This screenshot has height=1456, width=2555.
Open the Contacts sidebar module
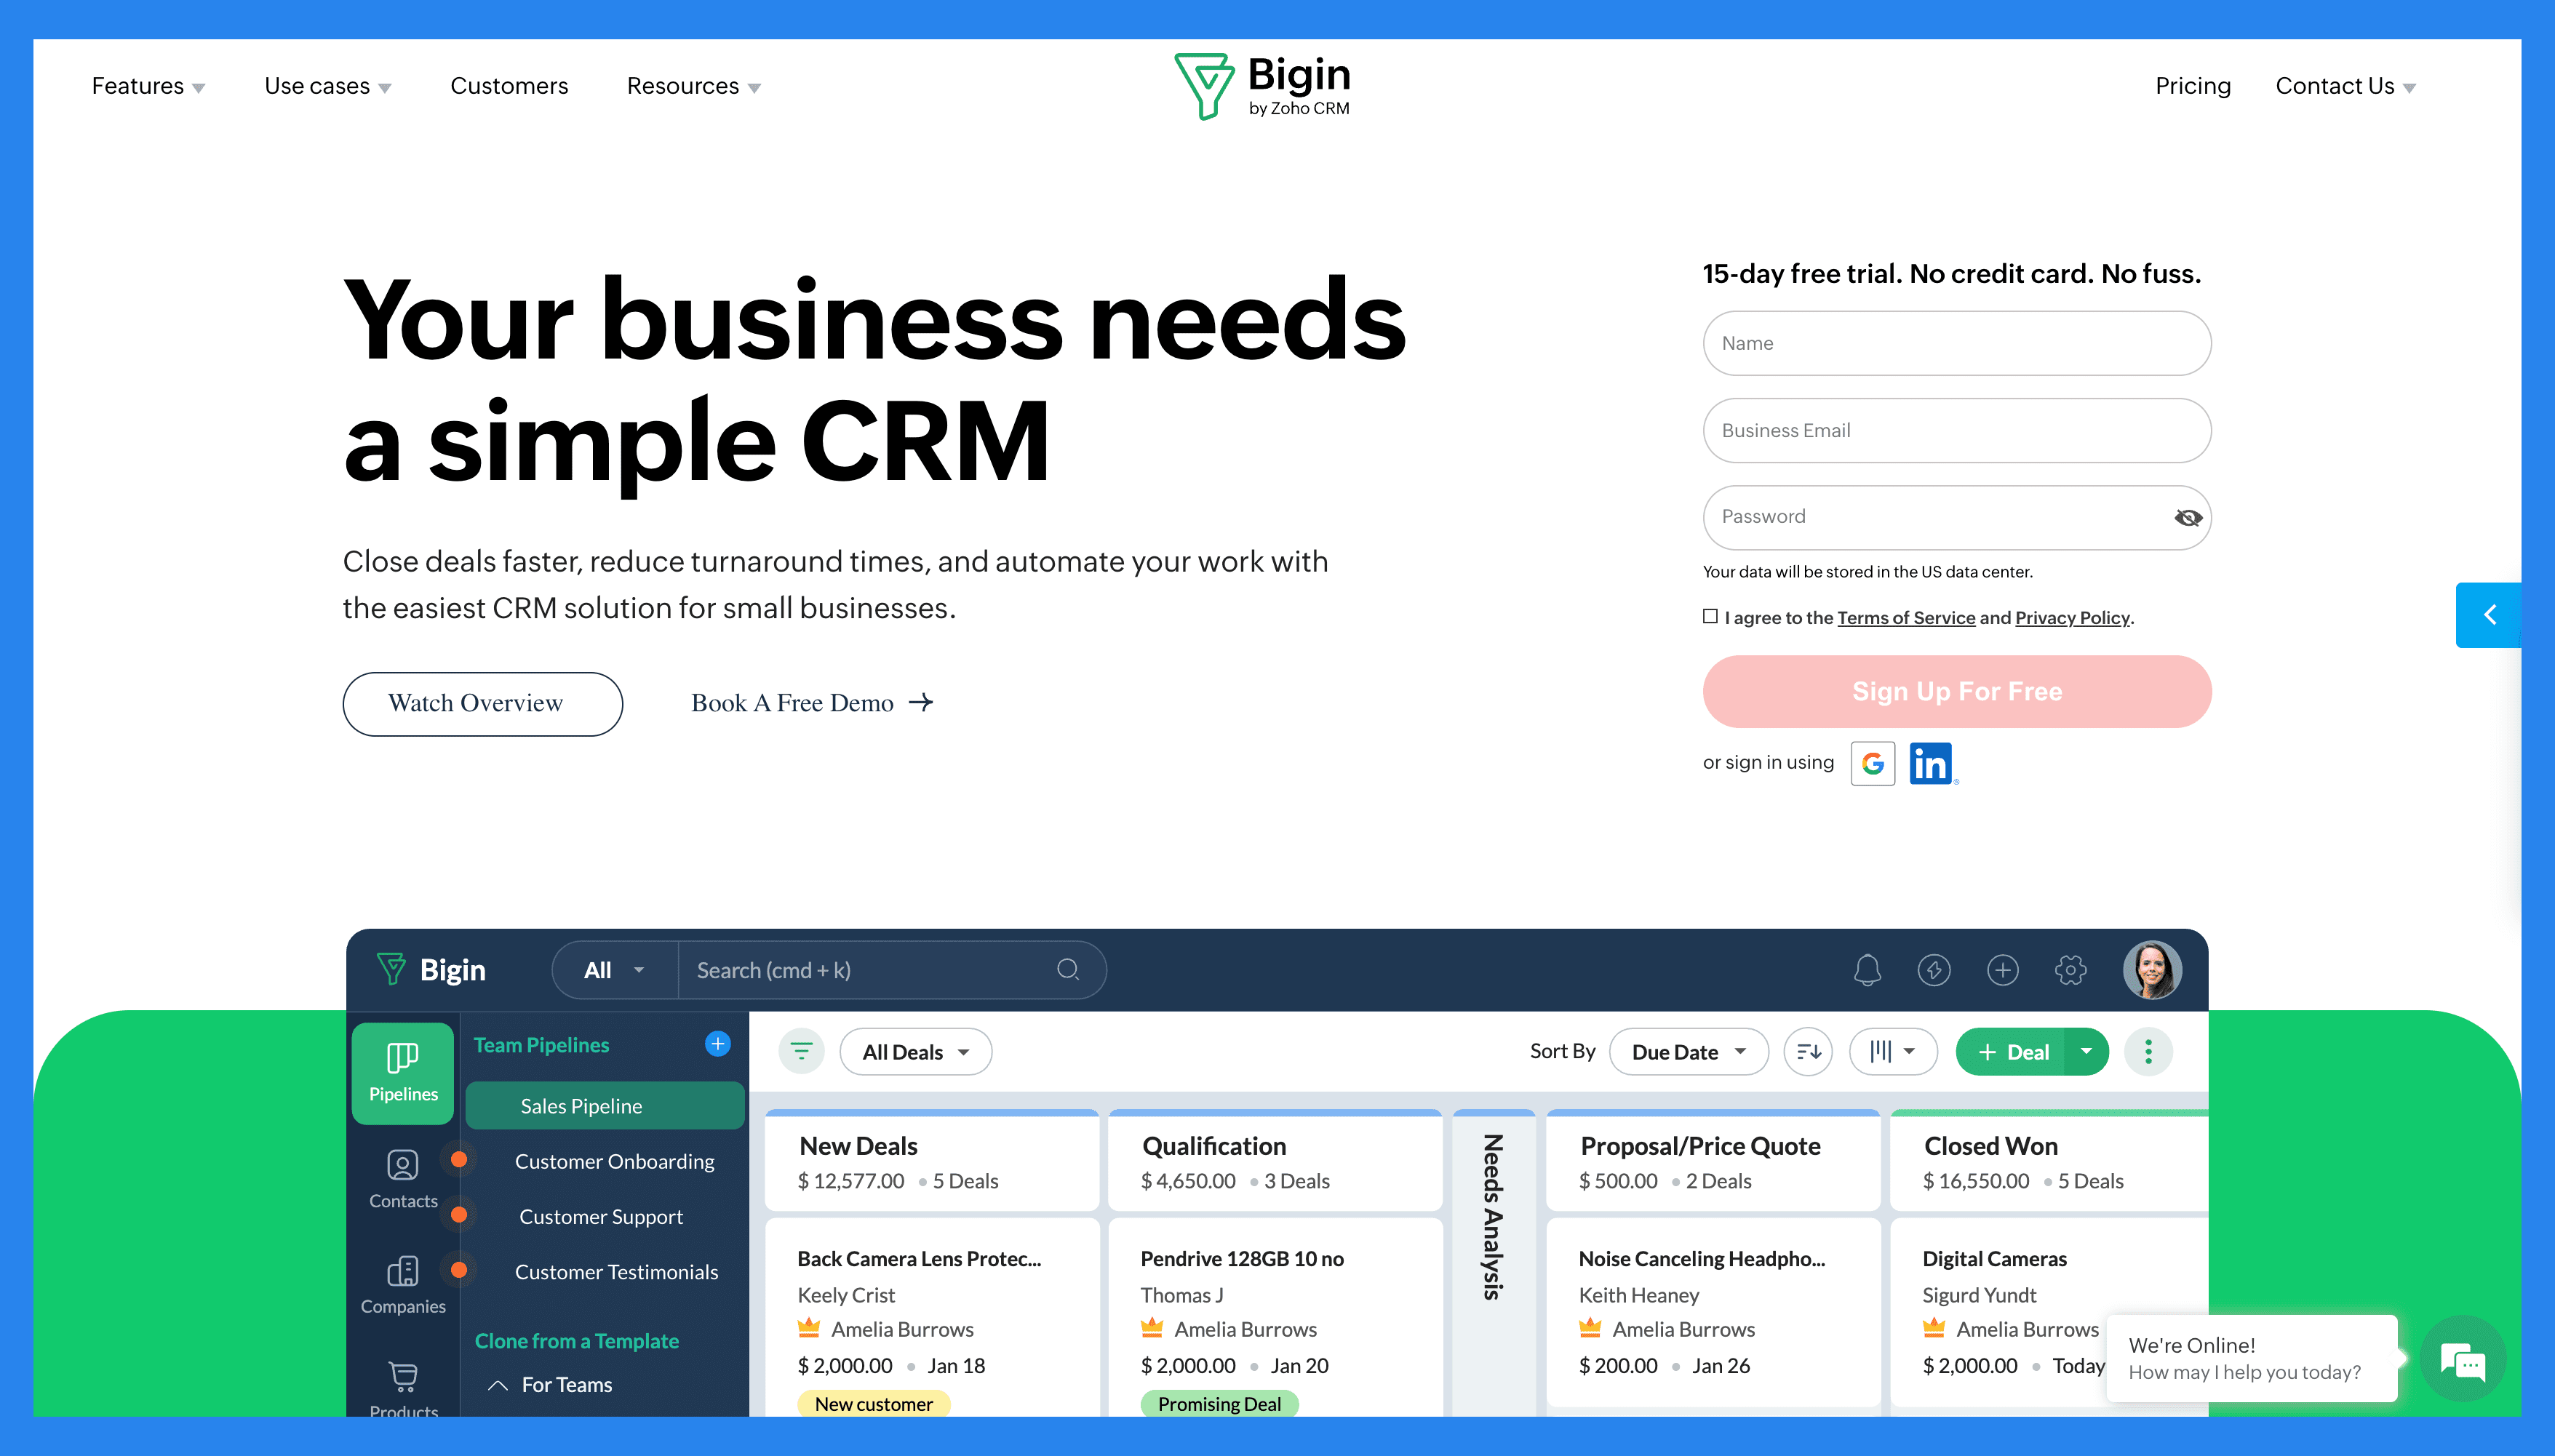[x=403, y=1180]
